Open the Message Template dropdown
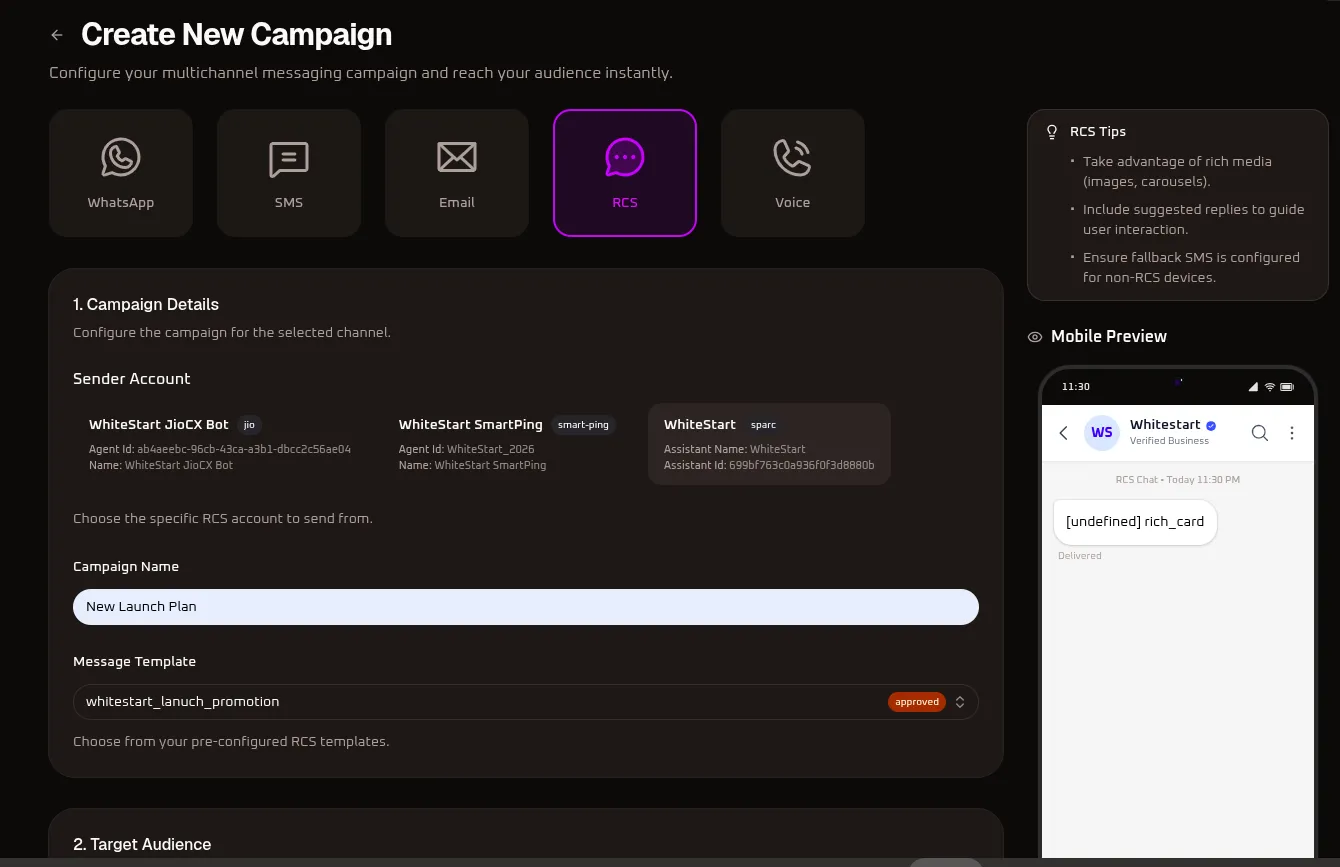This screenshot has height=867, width=1340. (x=526, y=702)
